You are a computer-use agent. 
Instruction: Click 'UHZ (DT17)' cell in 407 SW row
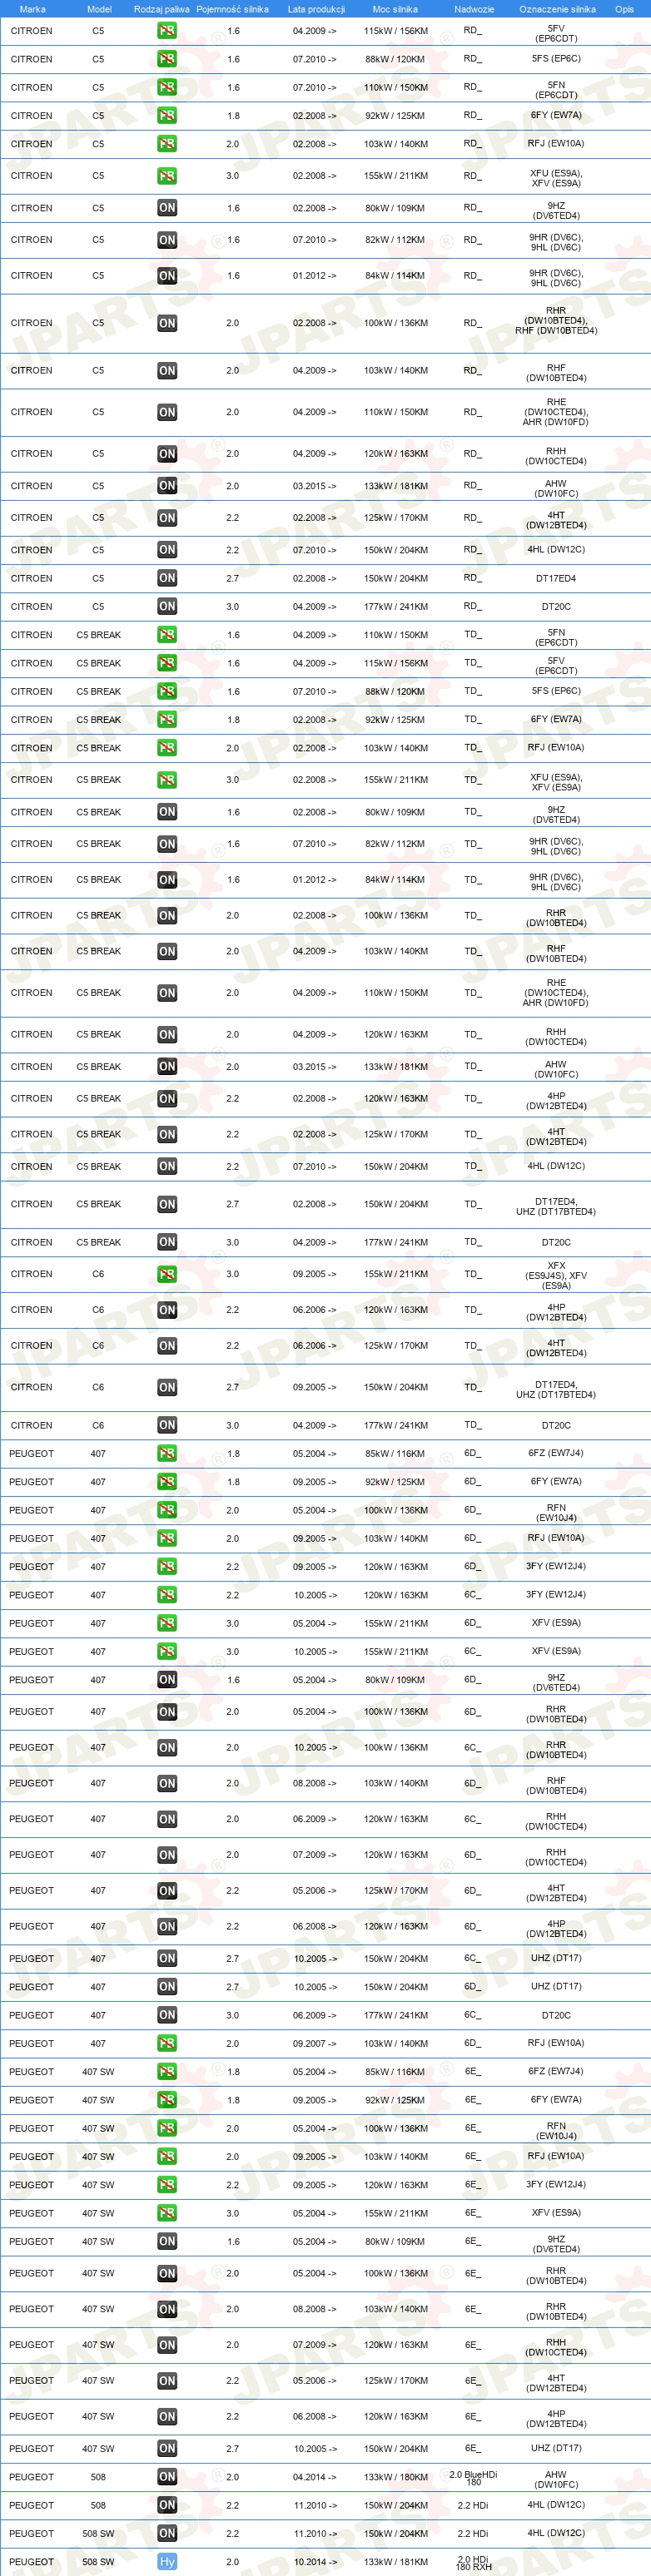tap(556, 2448)
